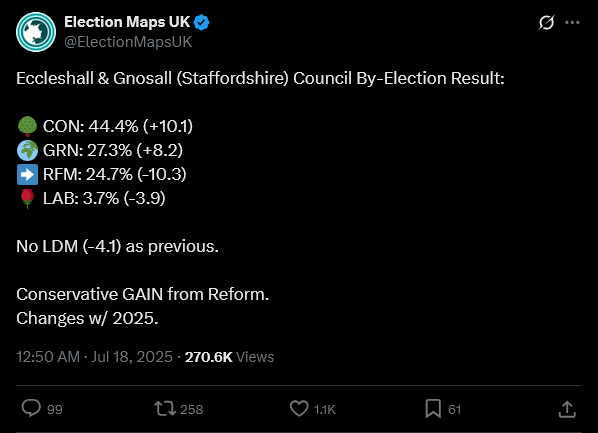Open the three-dot more options menu

572,23
